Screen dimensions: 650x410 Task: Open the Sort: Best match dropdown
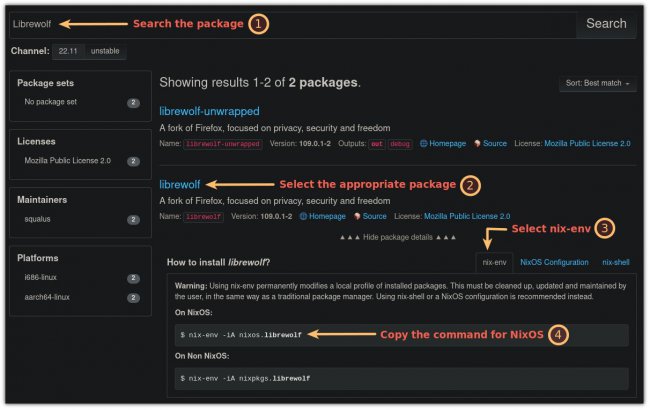click(x=597, y=83)
